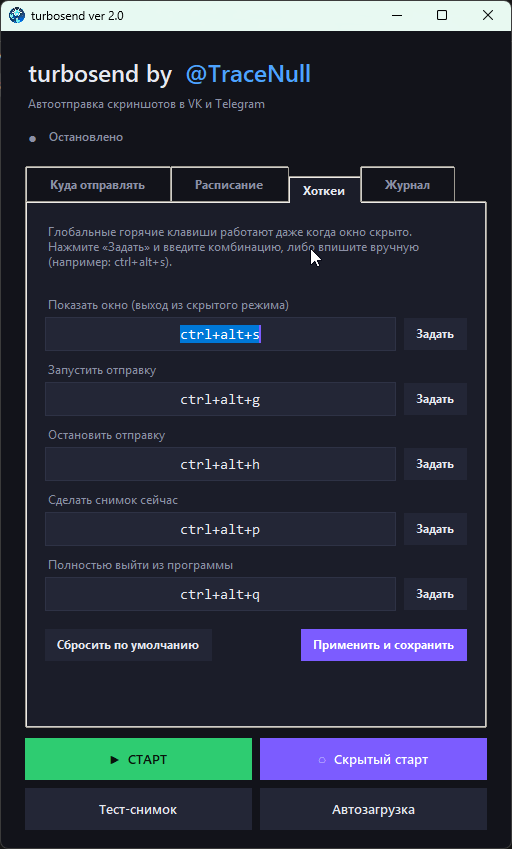Open the Автозагрузка autostart option
512x849 pixels.
(x=373, y=809)
